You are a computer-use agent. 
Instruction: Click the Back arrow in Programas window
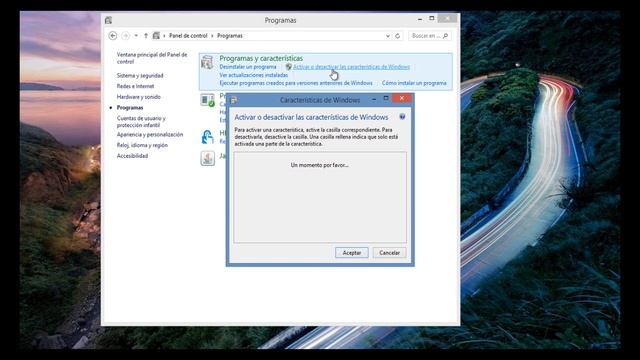click(x=113, y=36)
